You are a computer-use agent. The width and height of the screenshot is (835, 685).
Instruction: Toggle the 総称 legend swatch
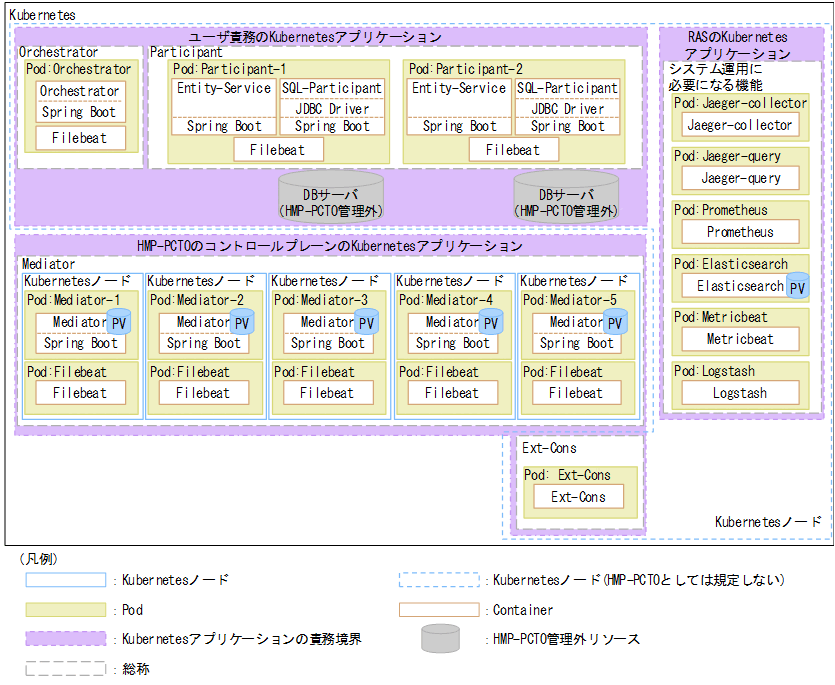pyautogui.click(x=67, y=668)
